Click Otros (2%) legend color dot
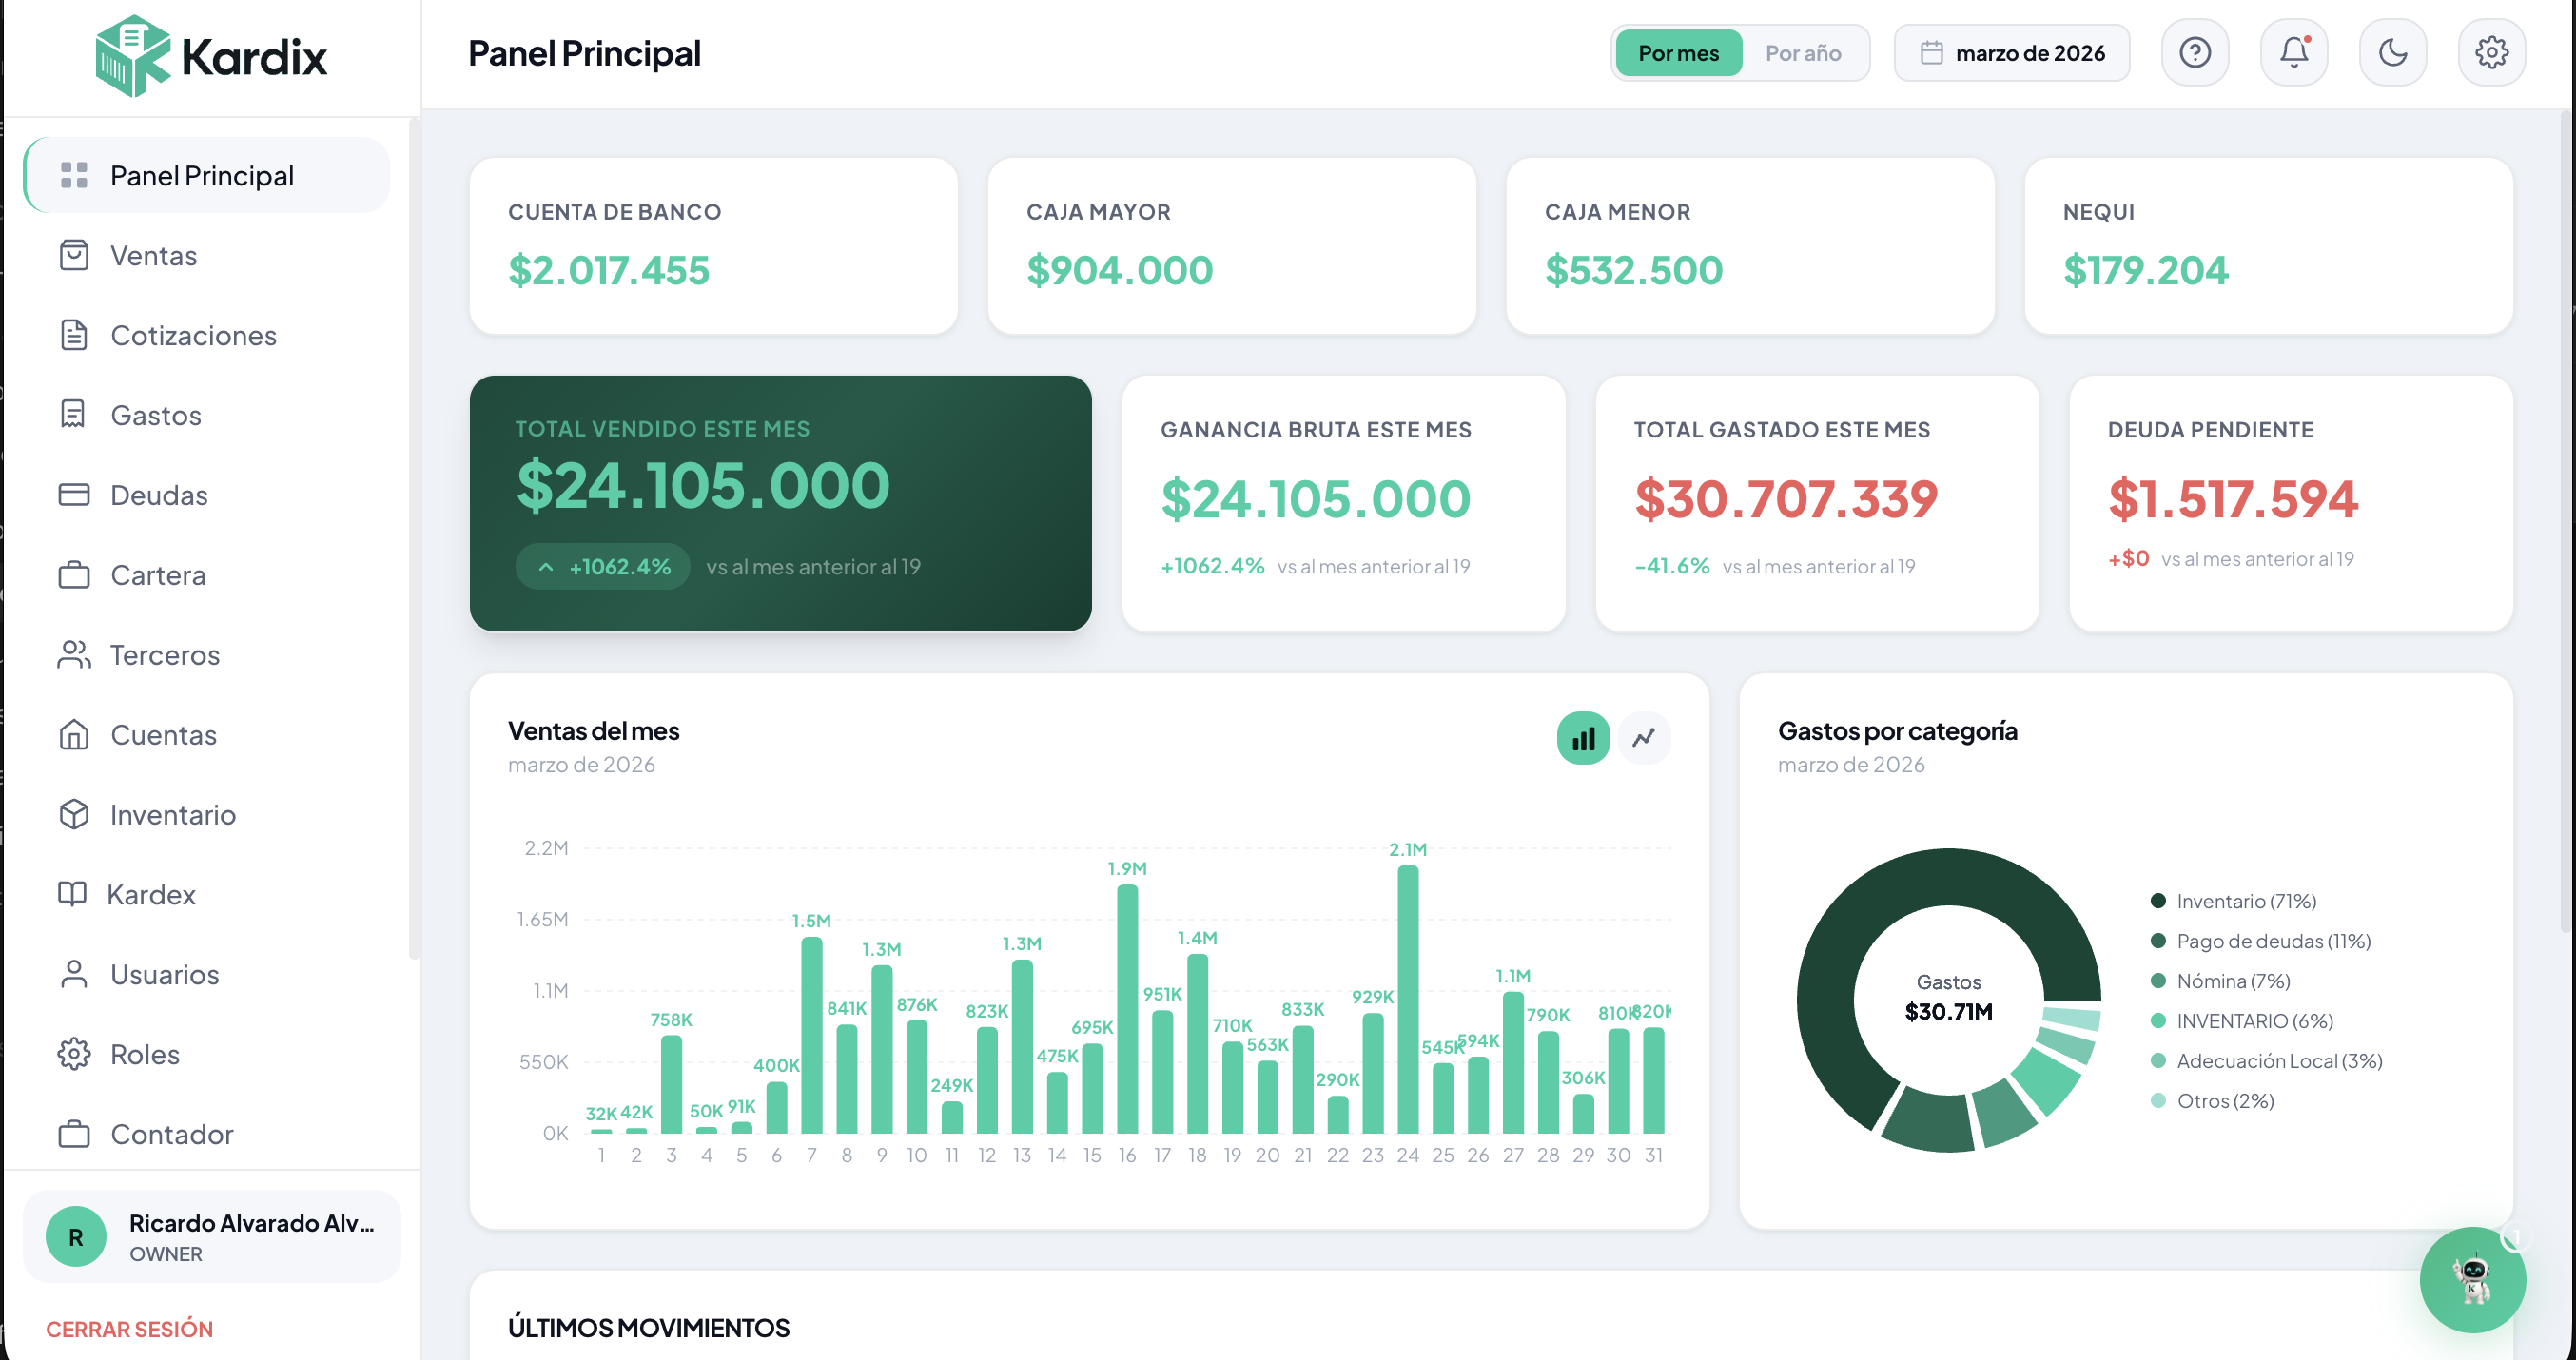Viewport: 2576px width, 1360px height. pos(2158,1101)
